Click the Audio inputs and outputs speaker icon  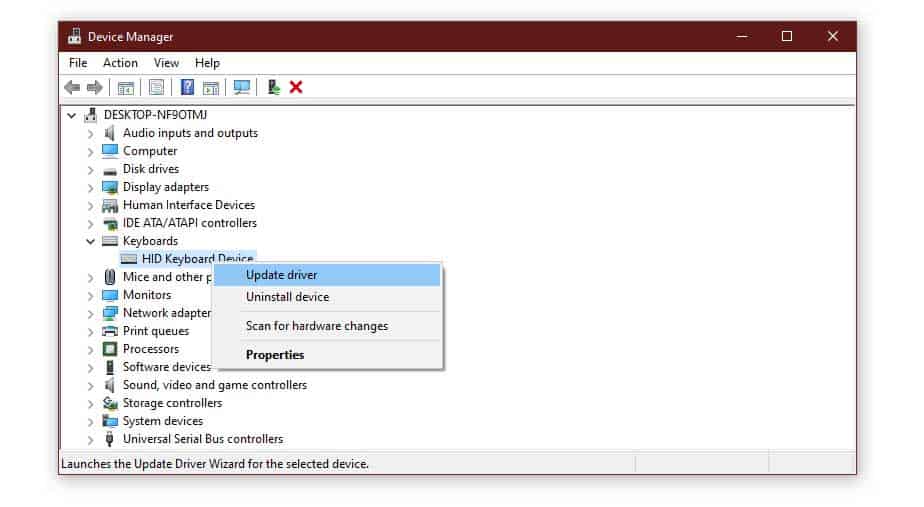110,133
